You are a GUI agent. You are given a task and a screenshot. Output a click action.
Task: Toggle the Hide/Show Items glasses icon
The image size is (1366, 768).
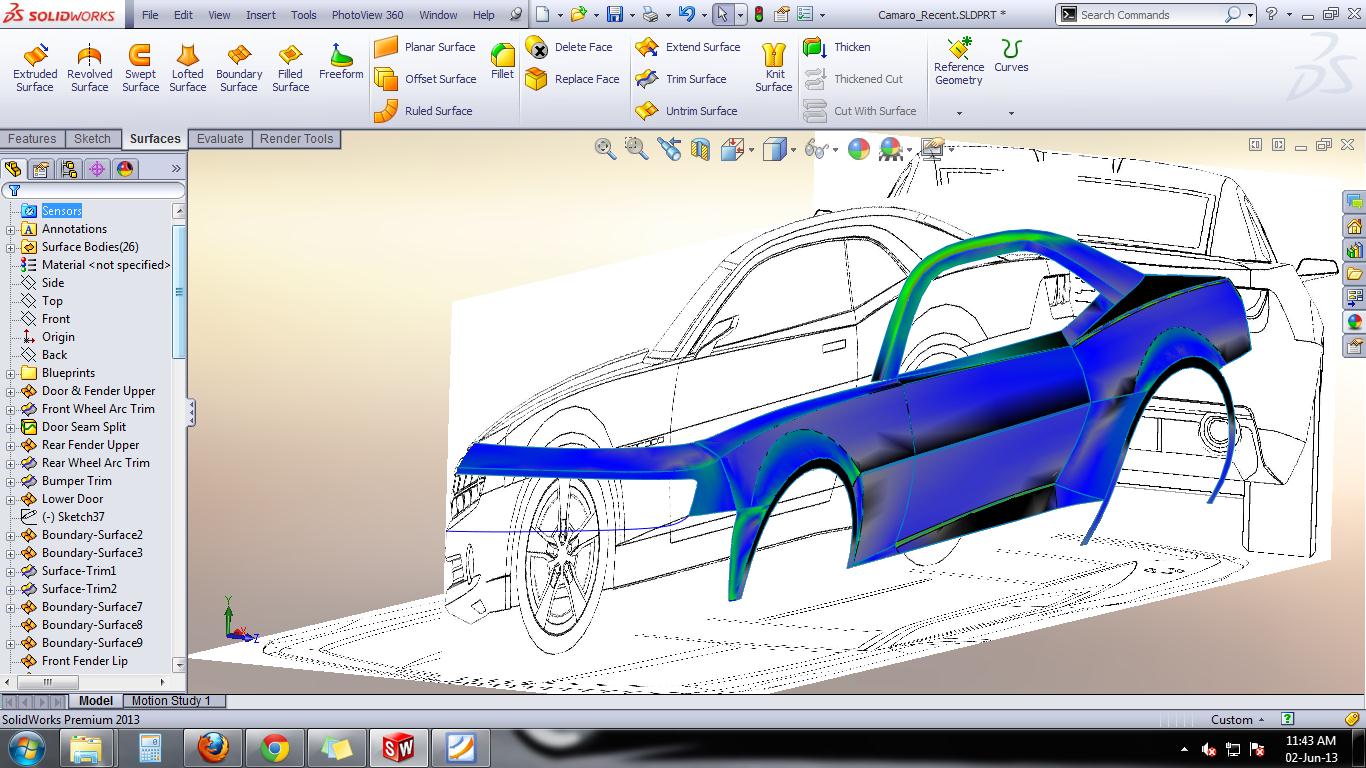[x=818, y=149]
